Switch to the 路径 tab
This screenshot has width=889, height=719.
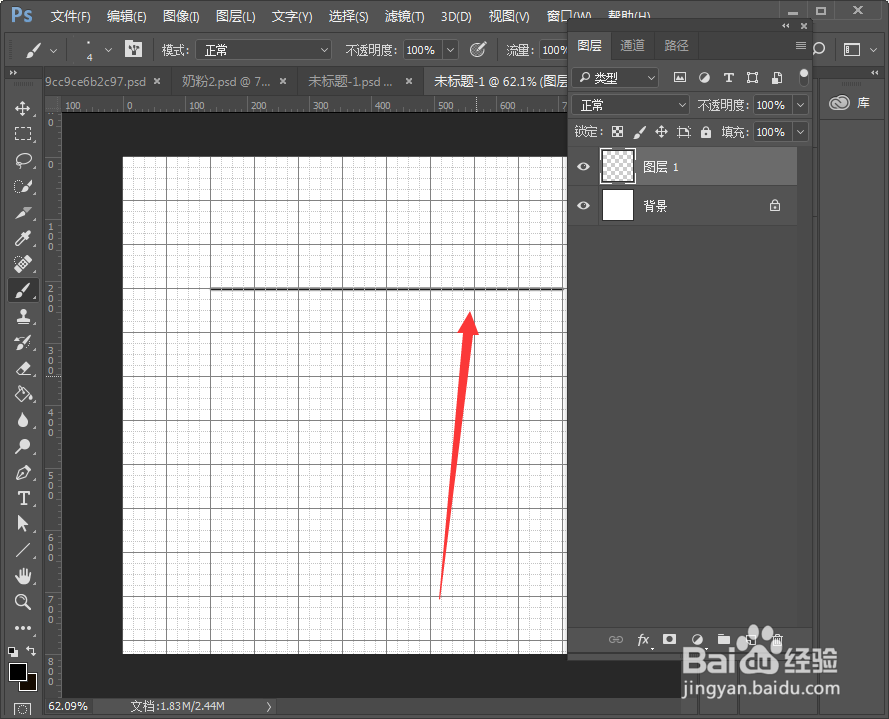tap(676, 45)
